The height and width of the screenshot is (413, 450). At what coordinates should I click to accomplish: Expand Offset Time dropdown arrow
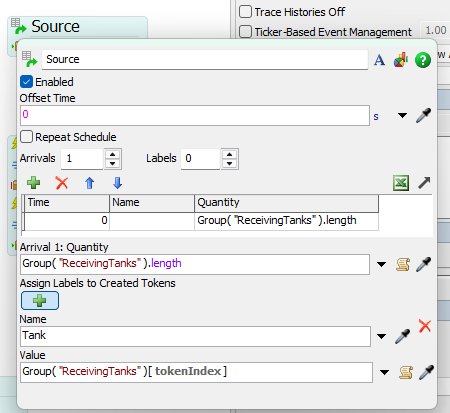[402, 116]
